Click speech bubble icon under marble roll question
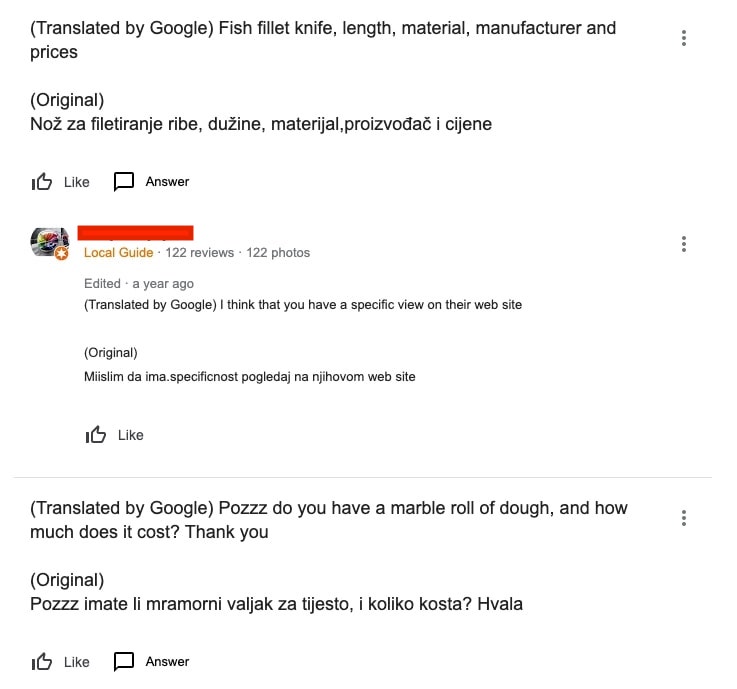The image size is (737, 689). (x=124, y=662)
